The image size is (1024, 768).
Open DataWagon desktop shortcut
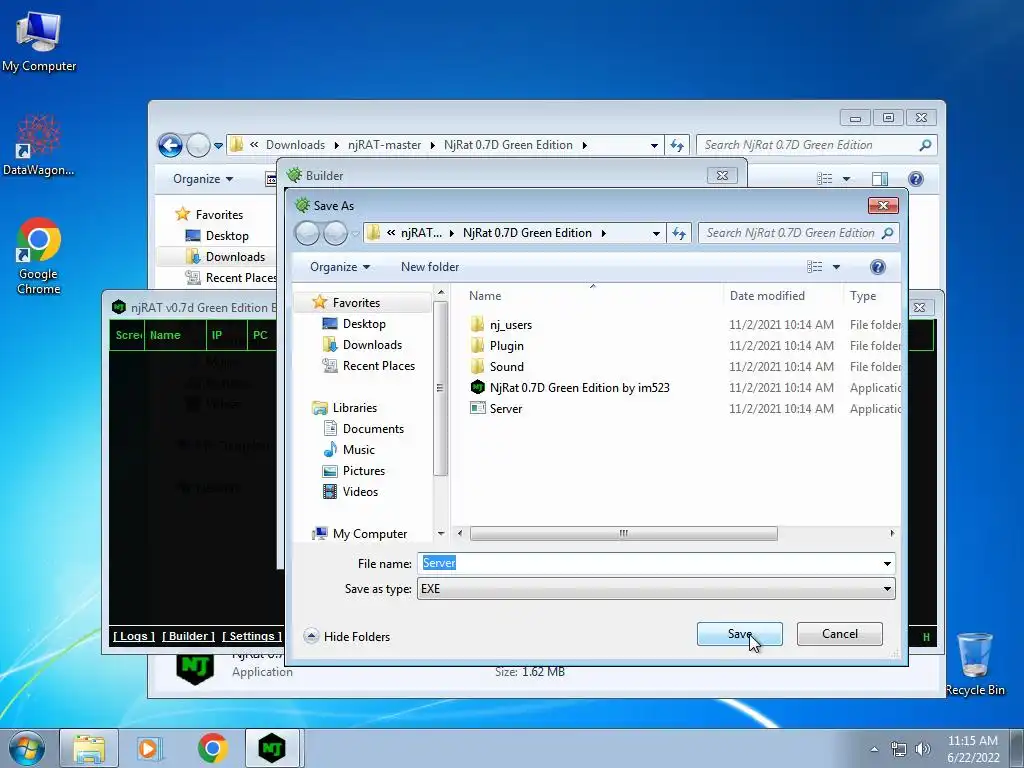click(x=38, y=145)
